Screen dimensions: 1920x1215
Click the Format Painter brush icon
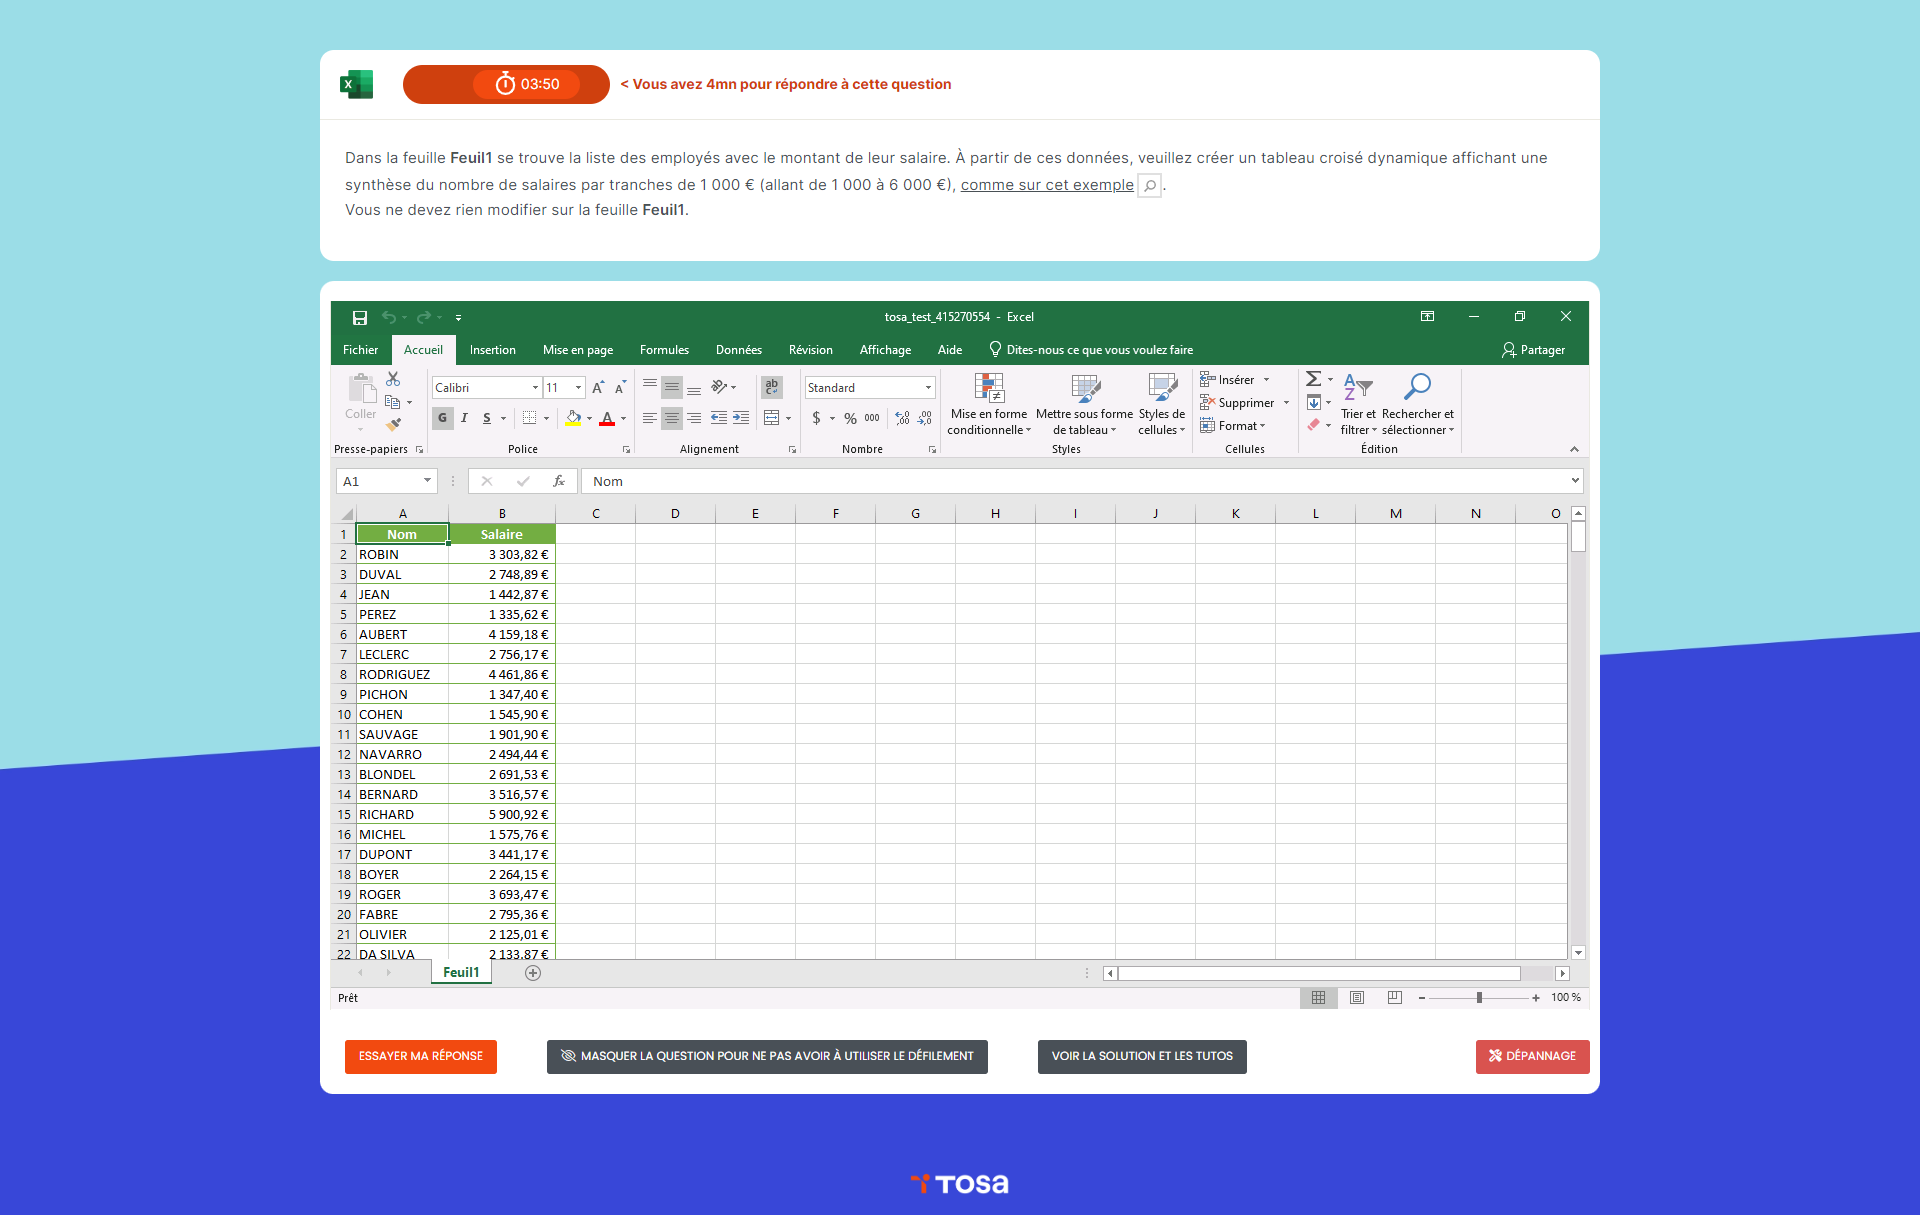[393, 425]
